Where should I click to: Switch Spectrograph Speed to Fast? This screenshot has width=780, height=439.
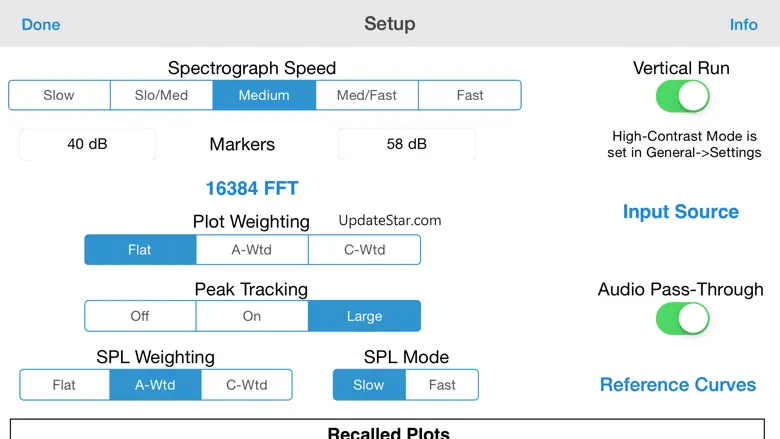coord(470,95)
